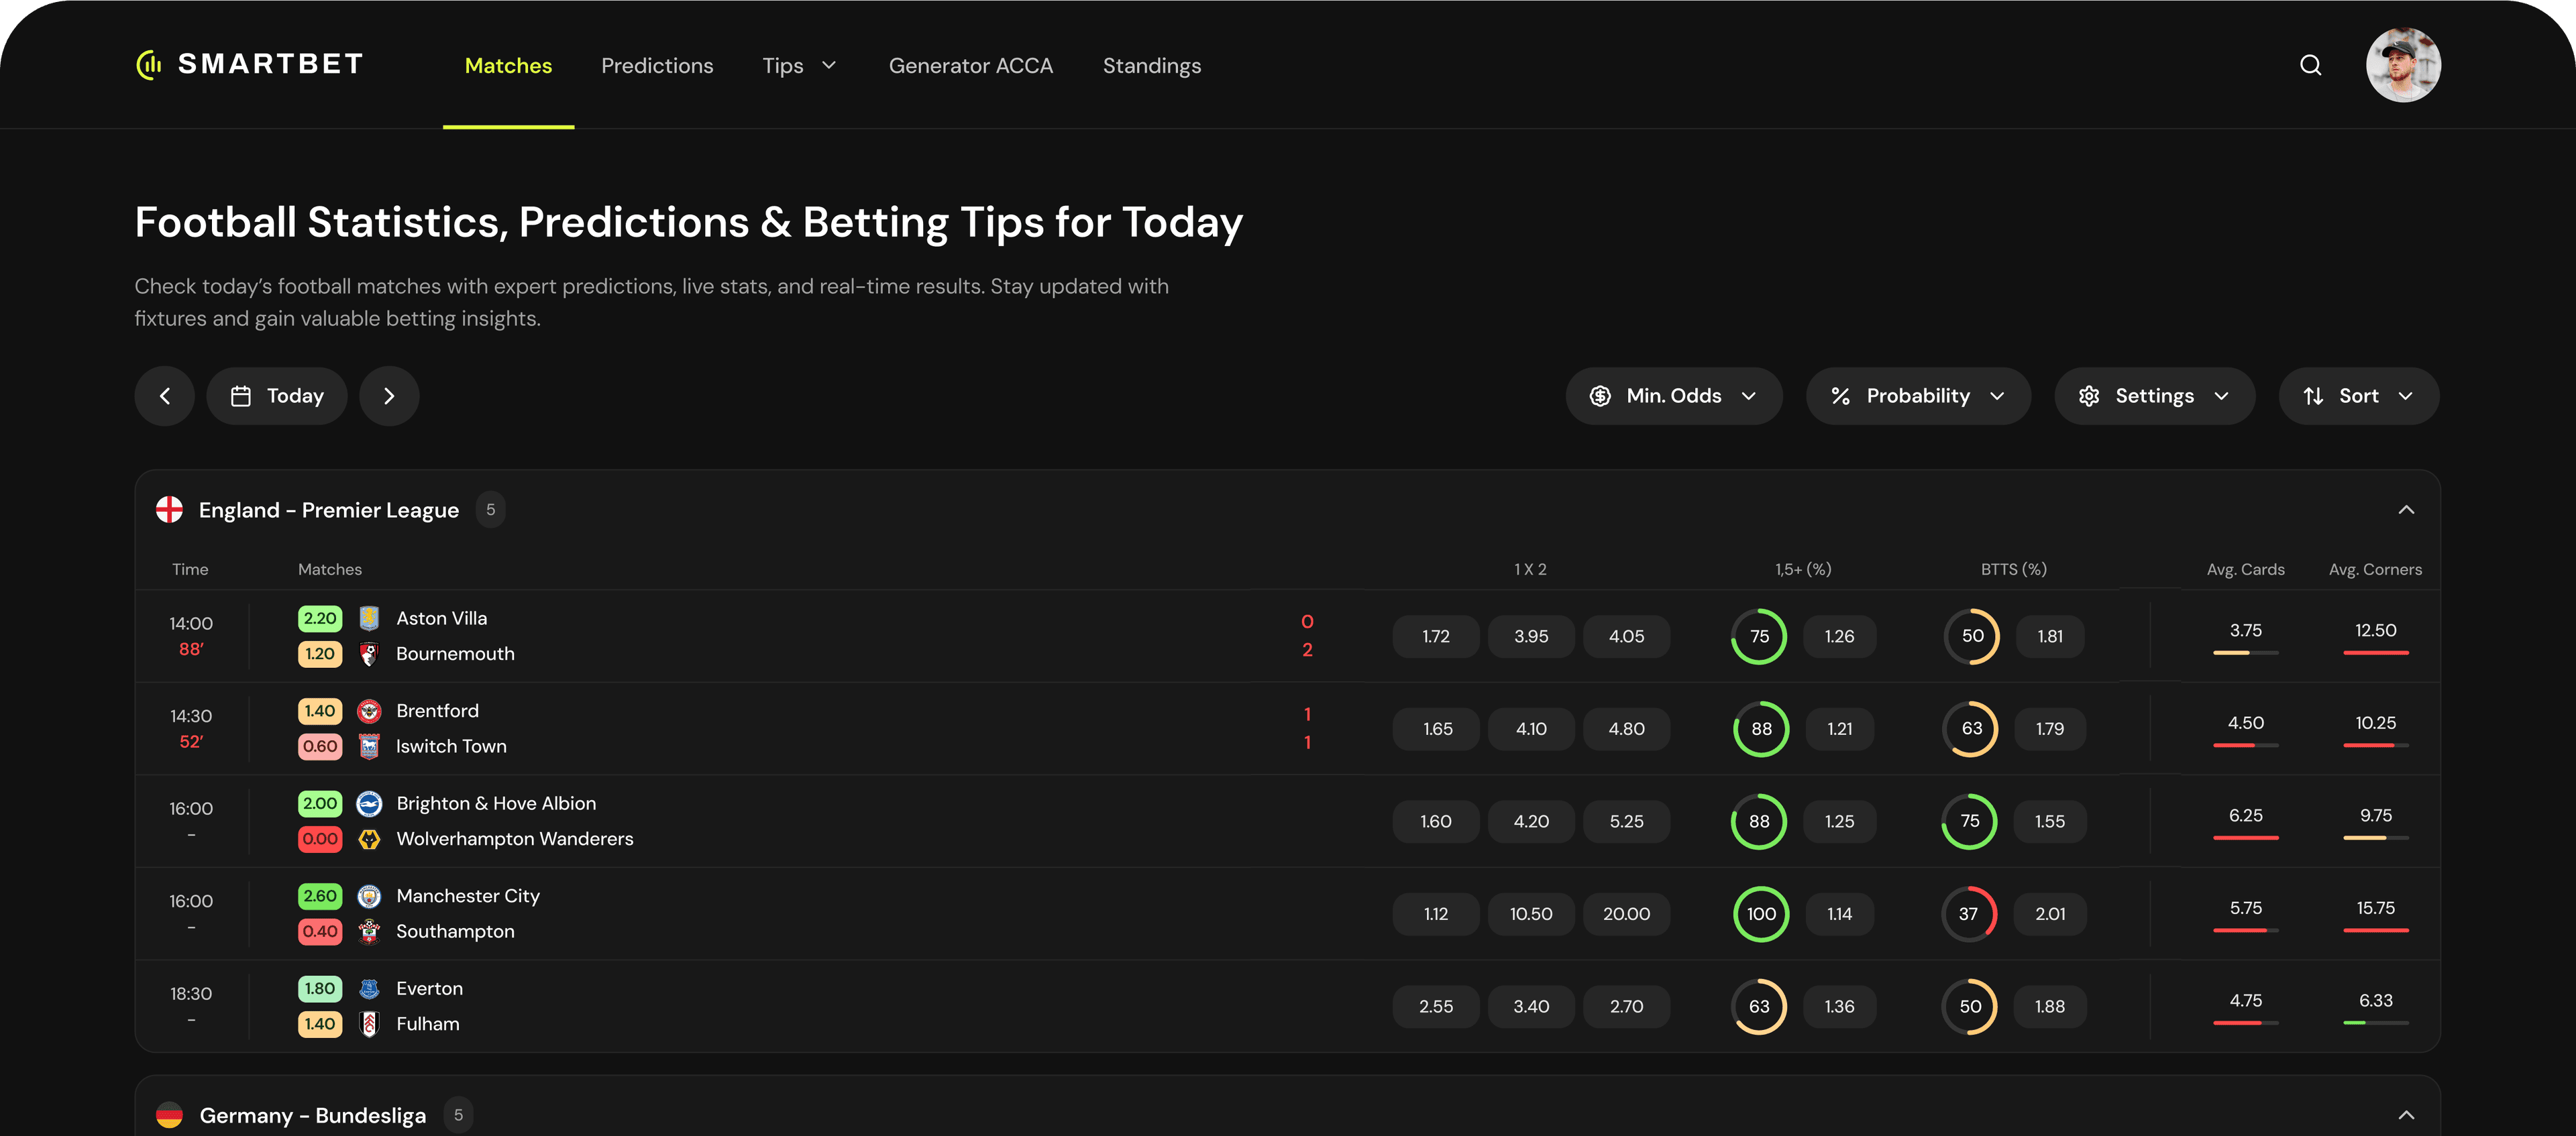Collapse the England Premier League section
The image size is (2576, 1136).
pos(2406,510)
